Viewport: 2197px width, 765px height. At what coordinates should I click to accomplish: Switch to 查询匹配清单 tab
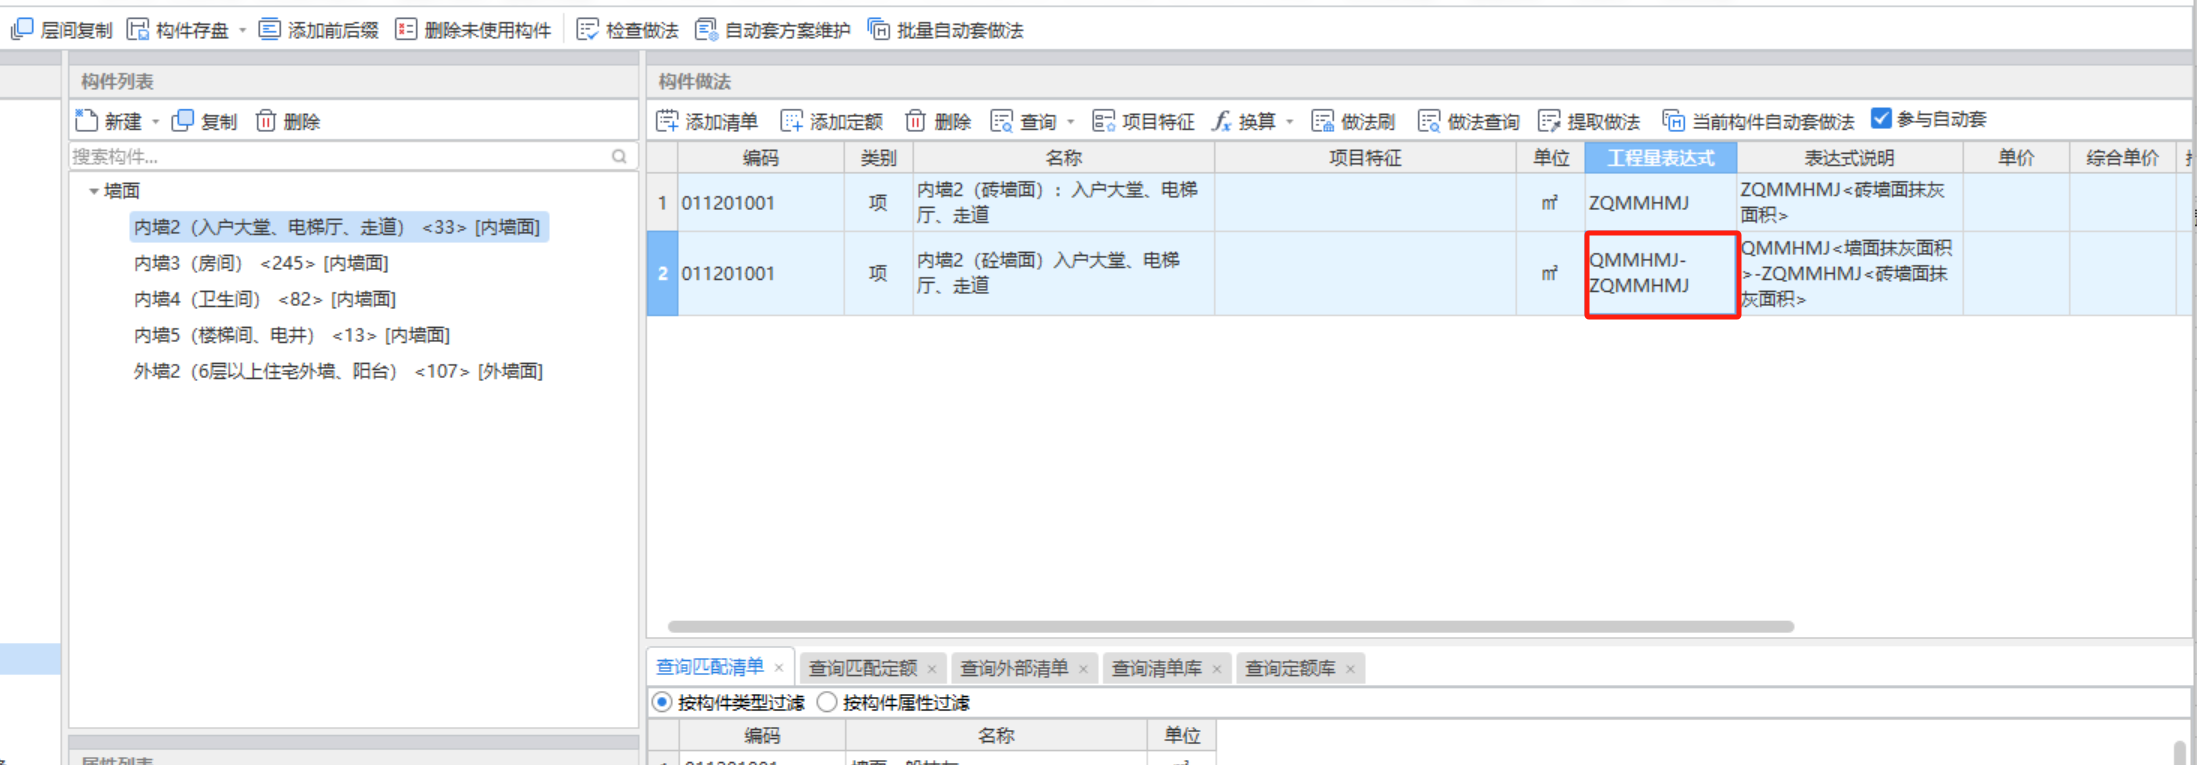(710, 667)
